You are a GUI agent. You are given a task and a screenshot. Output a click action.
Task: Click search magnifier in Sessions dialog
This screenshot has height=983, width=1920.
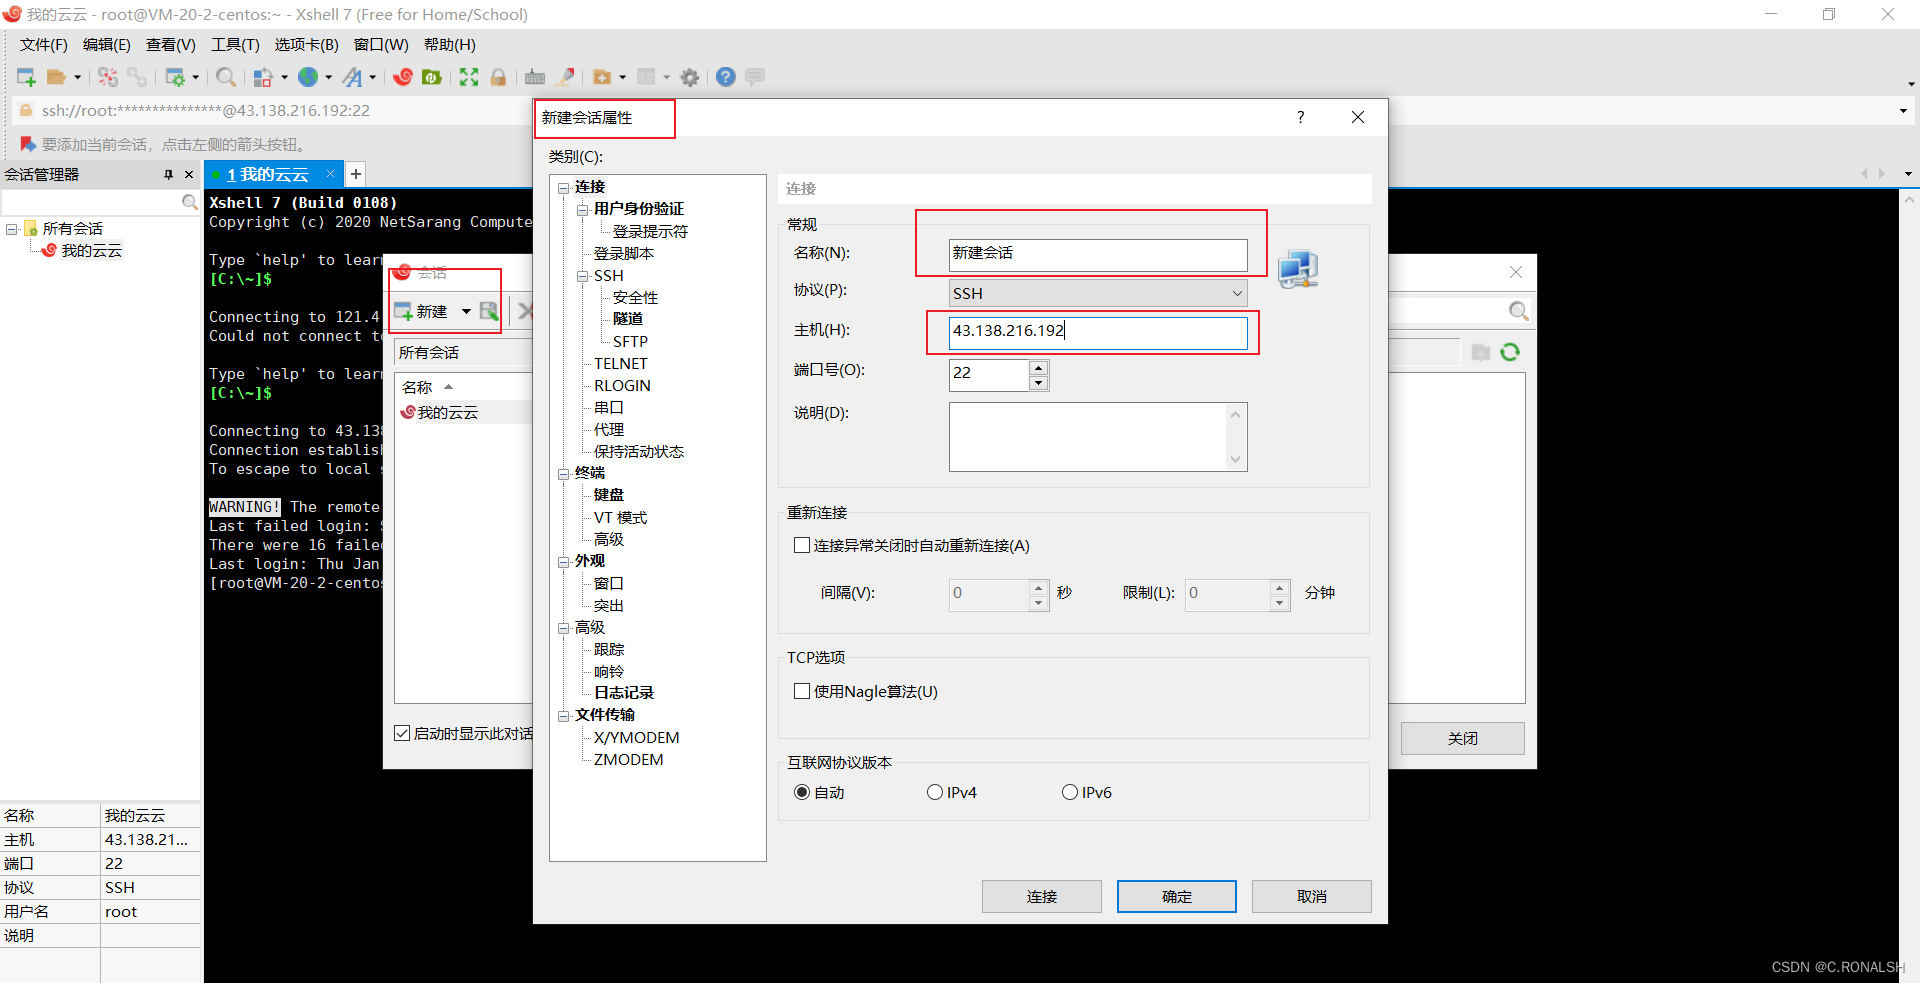tap(1518, 311)
